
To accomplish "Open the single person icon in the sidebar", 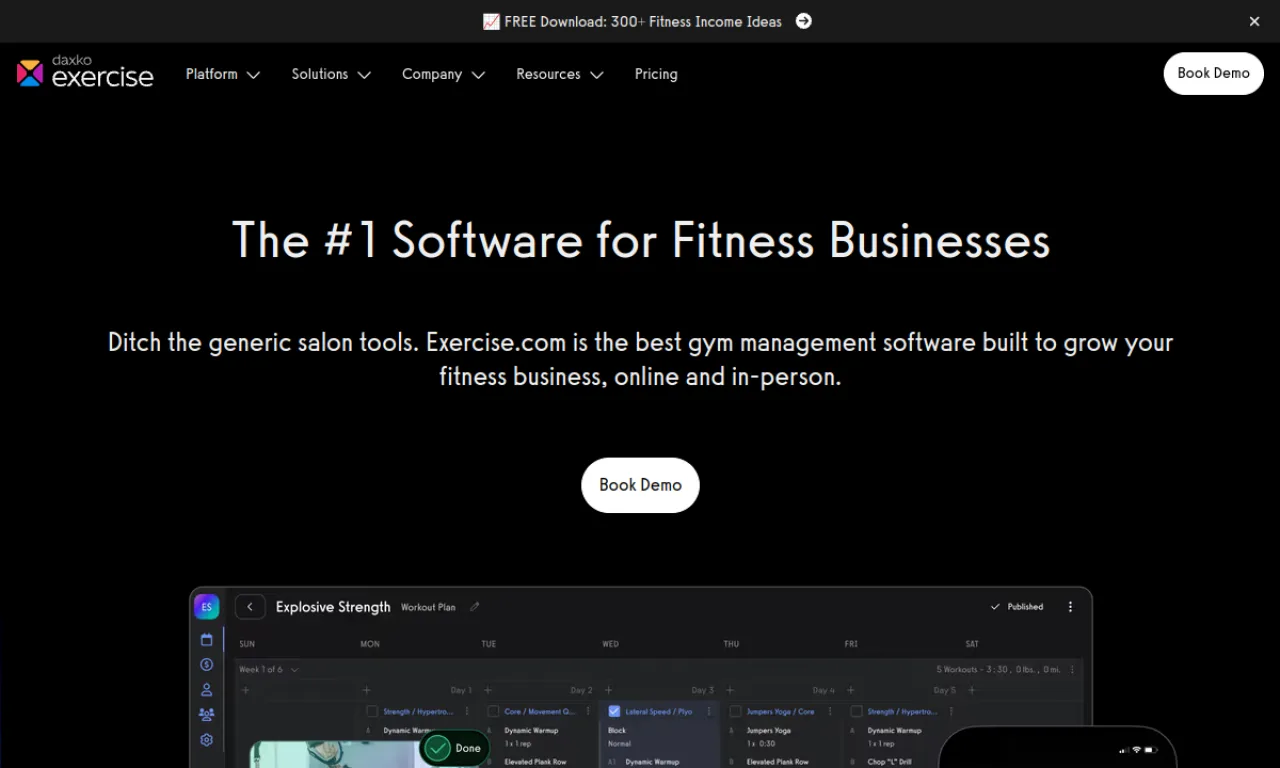I will pos(206,690).
